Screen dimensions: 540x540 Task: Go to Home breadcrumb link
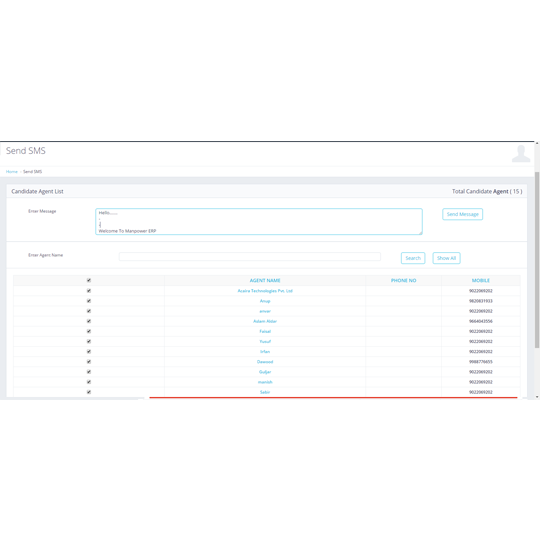[12, 172]
